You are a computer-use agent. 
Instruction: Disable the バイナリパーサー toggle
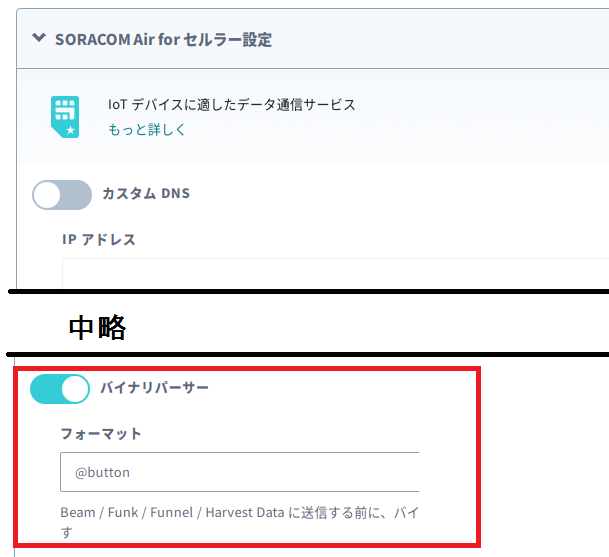tap(60, 389)
